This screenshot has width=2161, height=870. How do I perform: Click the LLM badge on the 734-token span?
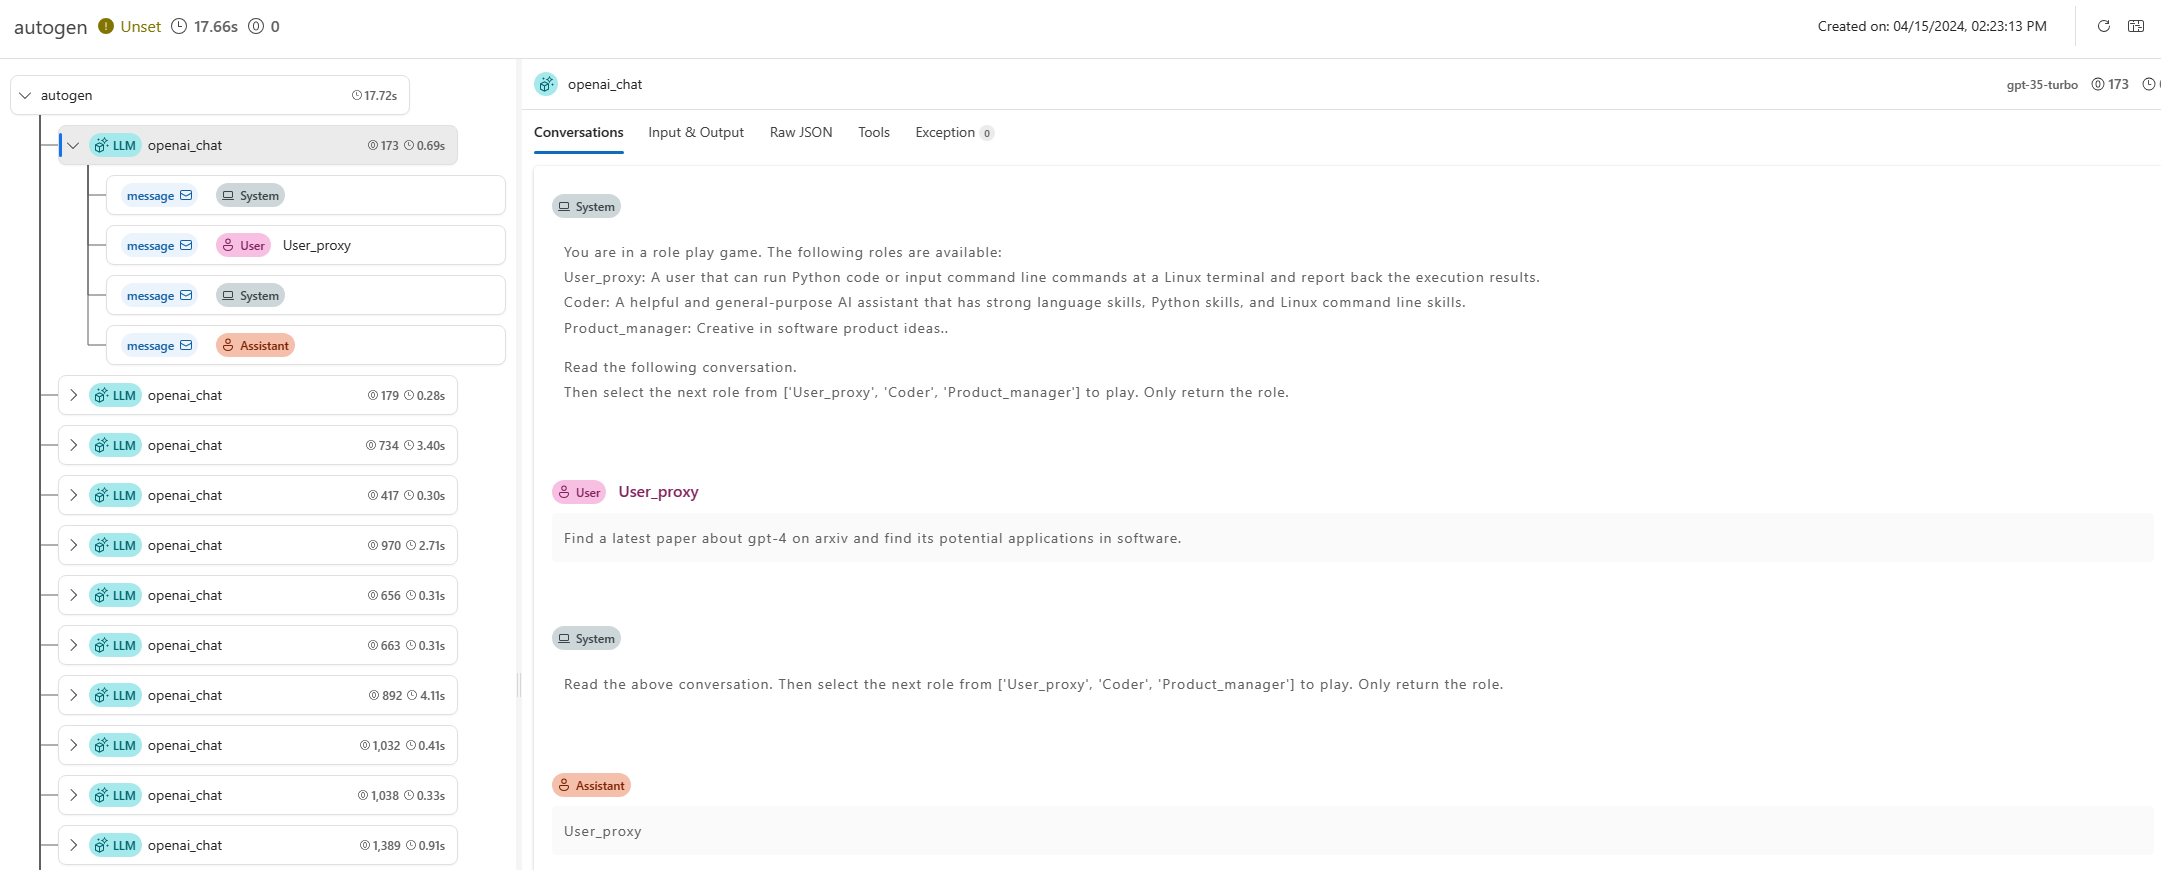coord(115,445)
